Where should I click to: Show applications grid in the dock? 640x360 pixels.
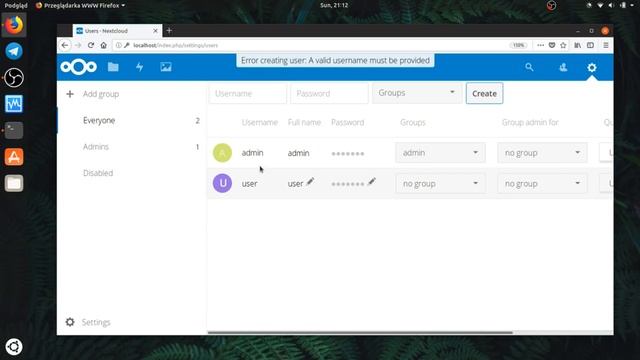(x=14, y=347)
